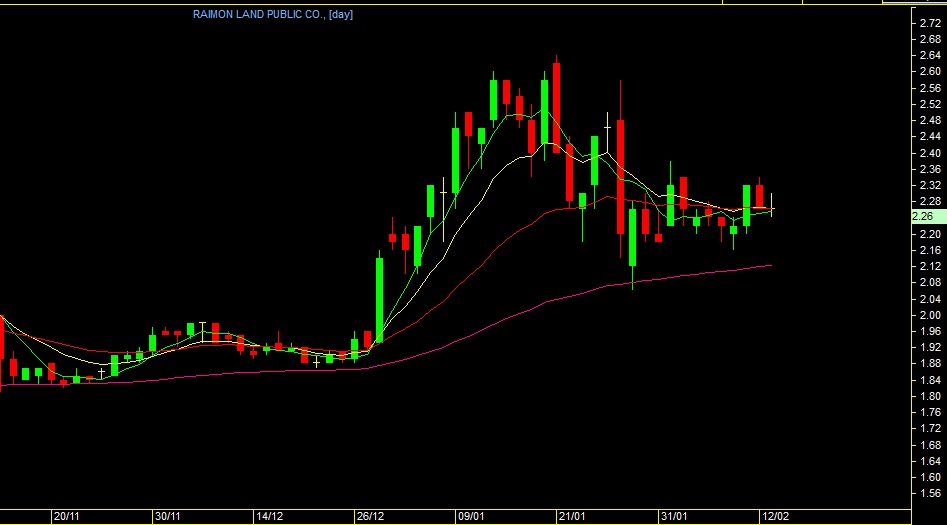Choose the 31/01 date label

[x=674, y=517]
